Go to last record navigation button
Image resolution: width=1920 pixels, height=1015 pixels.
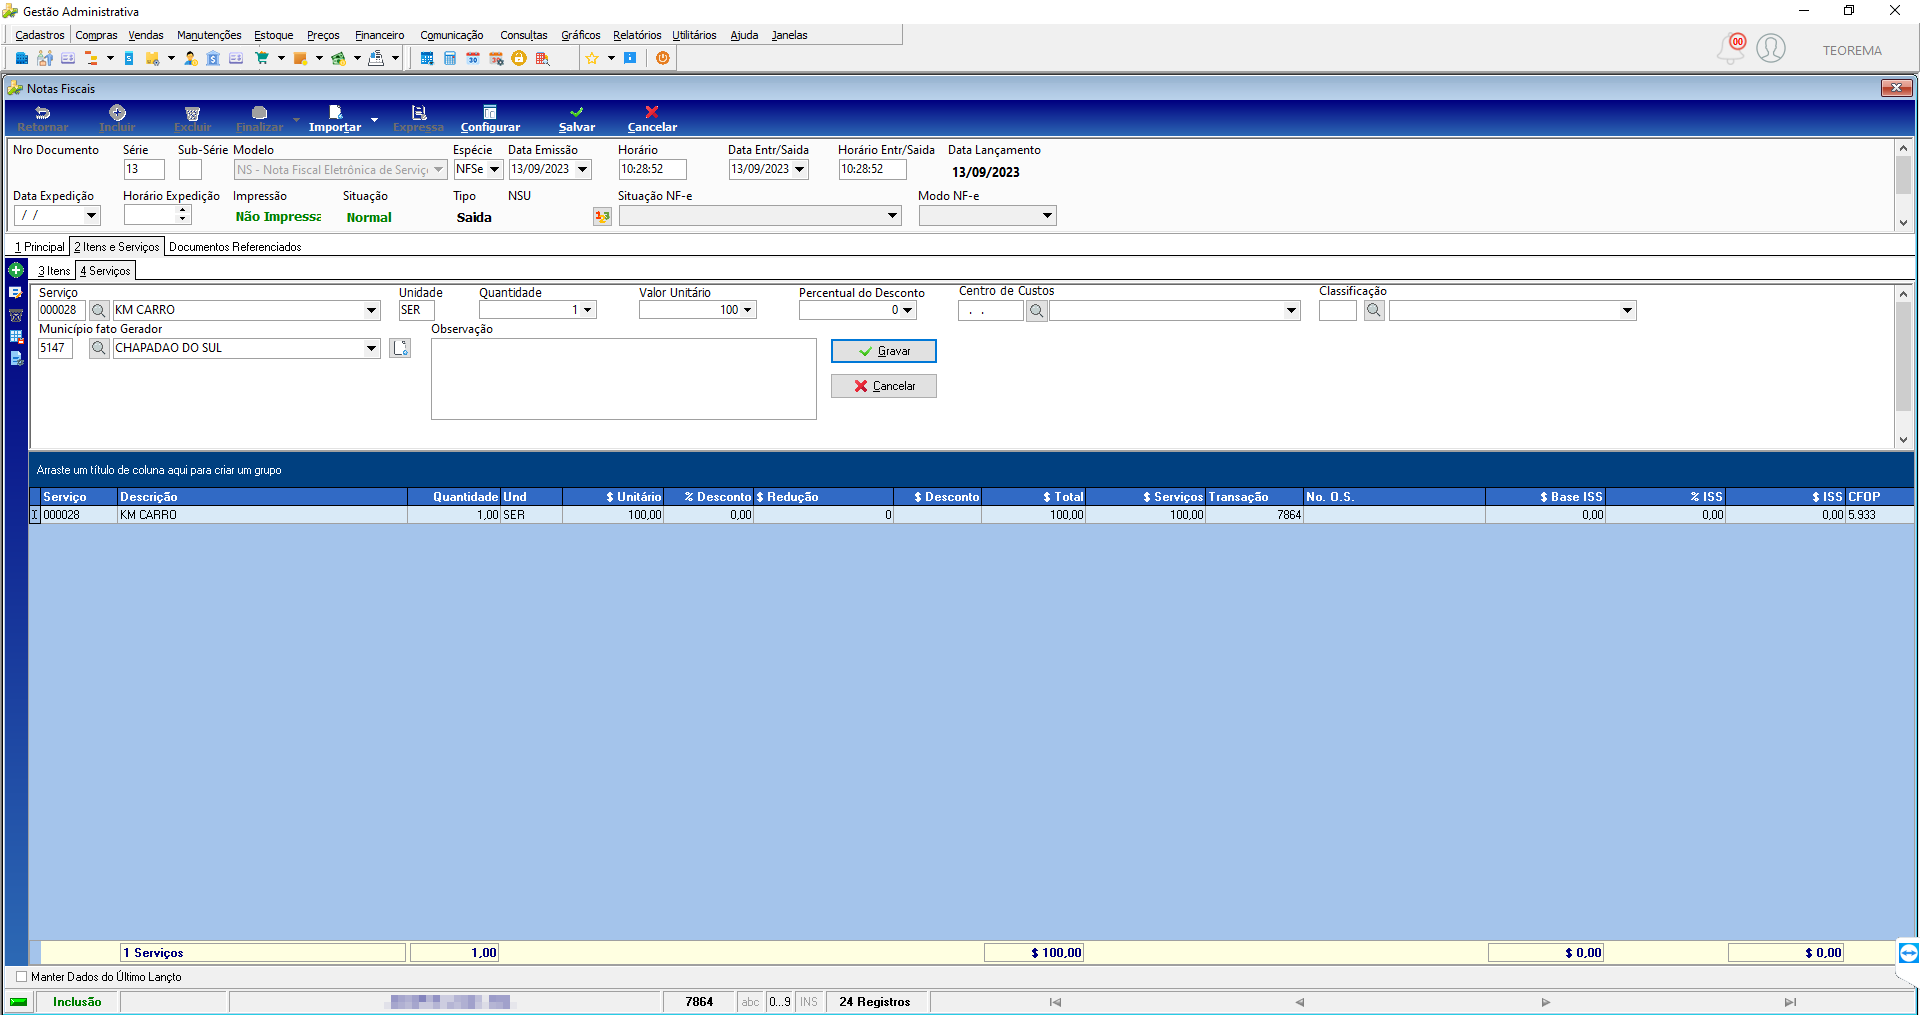coord(1790,1002)
